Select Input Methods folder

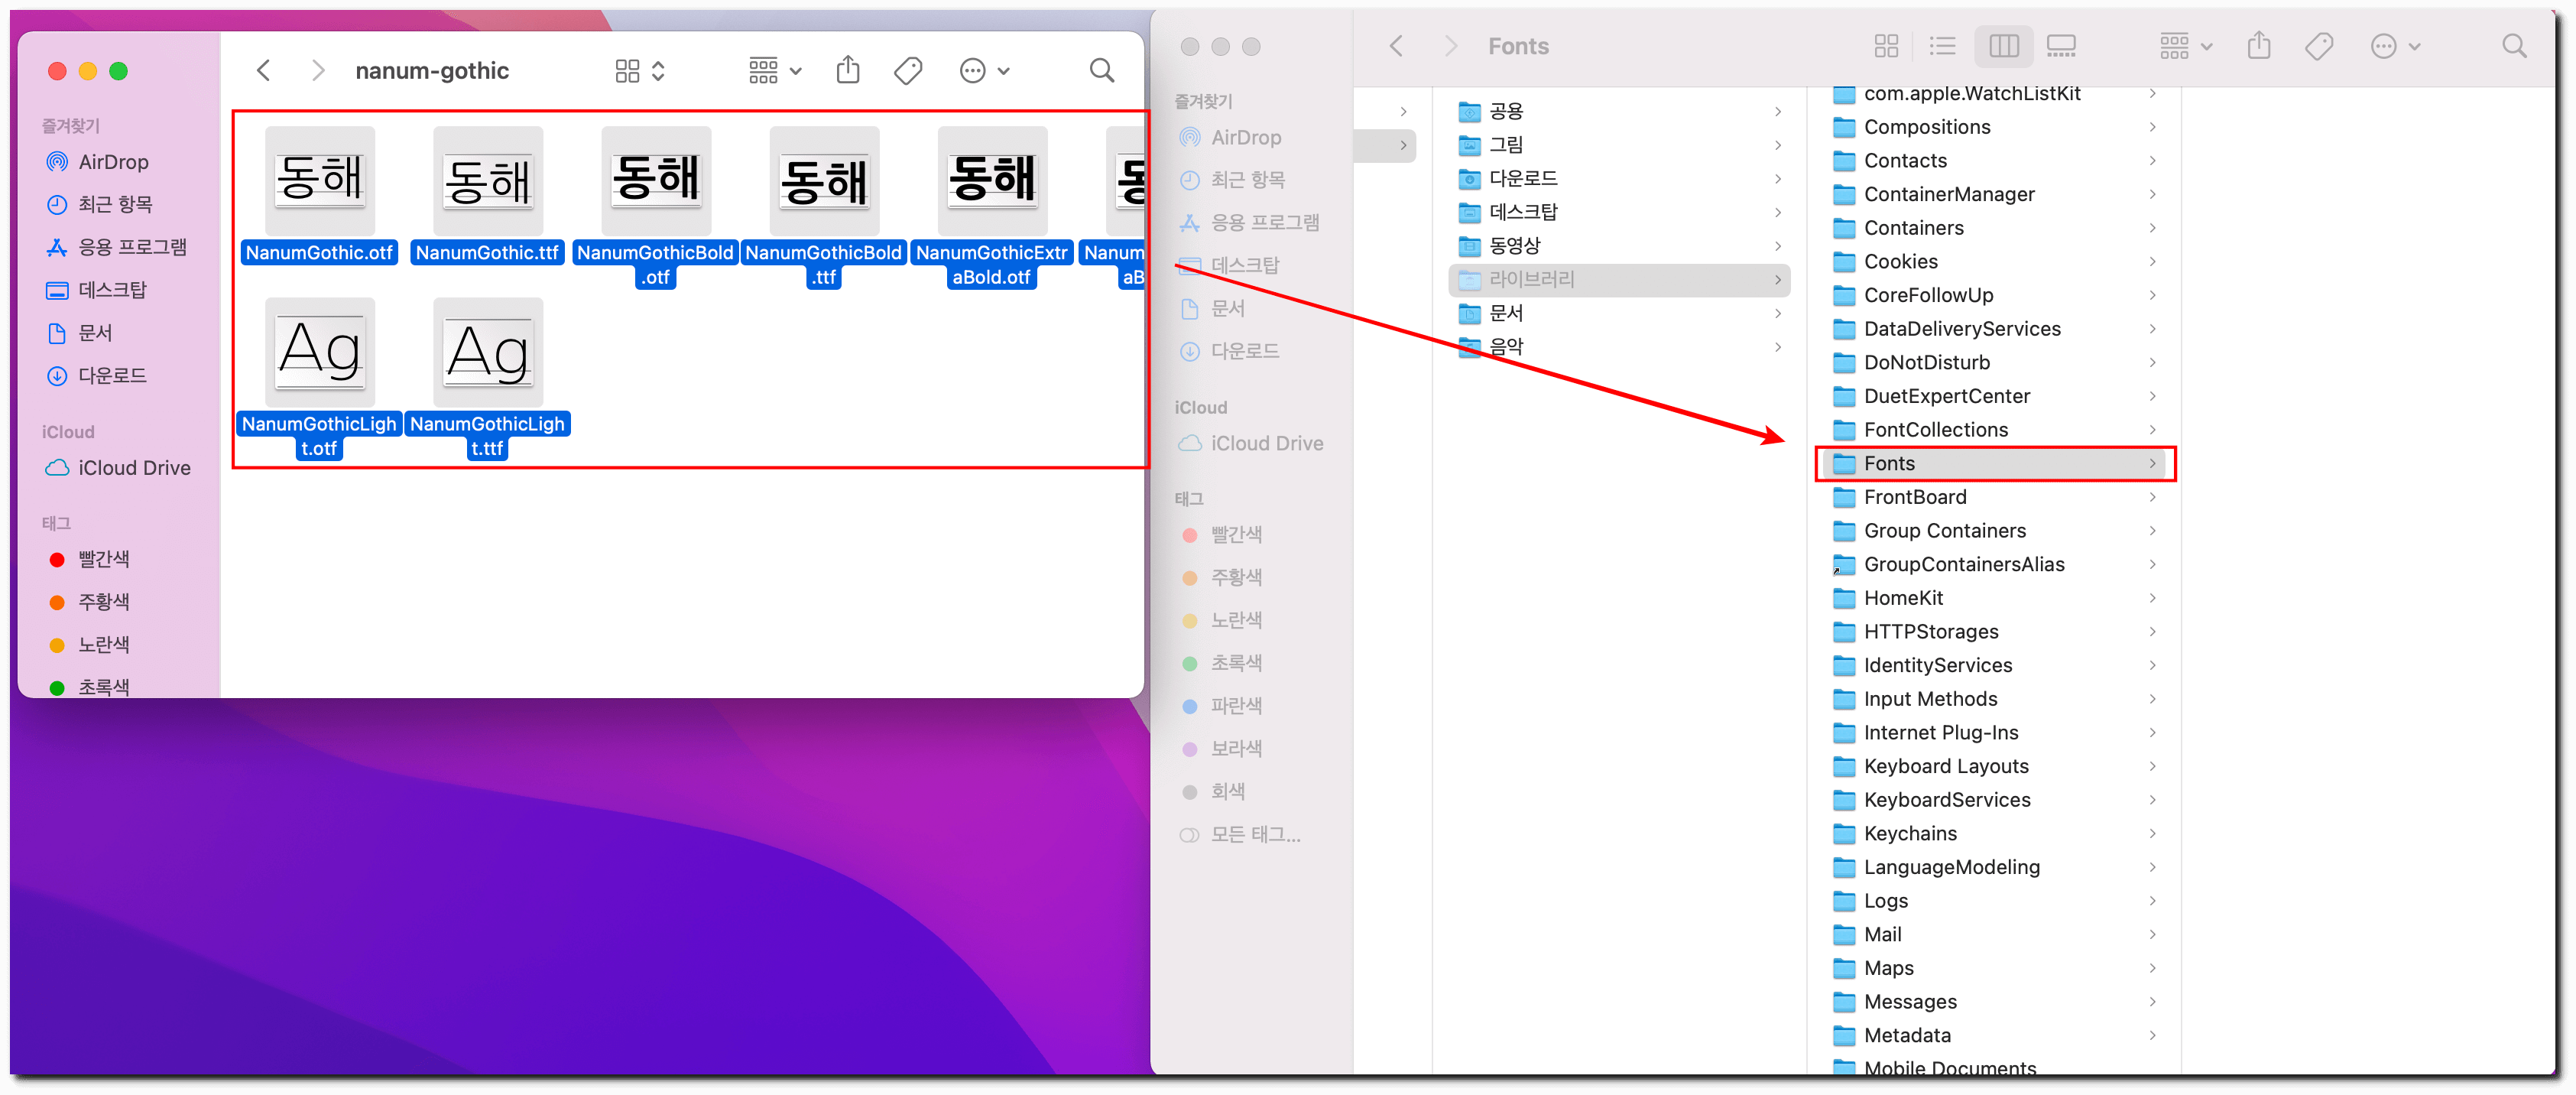pyautogui.click(x=1995, y=699)
